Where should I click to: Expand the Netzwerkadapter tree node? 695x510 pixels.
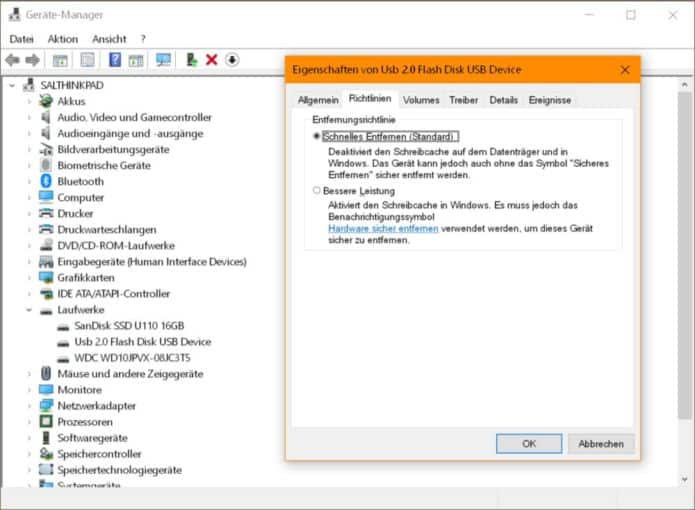[28, 406]
